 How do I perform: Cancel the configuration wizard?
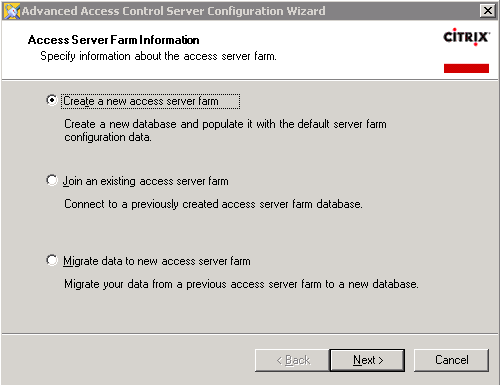click(x=451, y=360)
